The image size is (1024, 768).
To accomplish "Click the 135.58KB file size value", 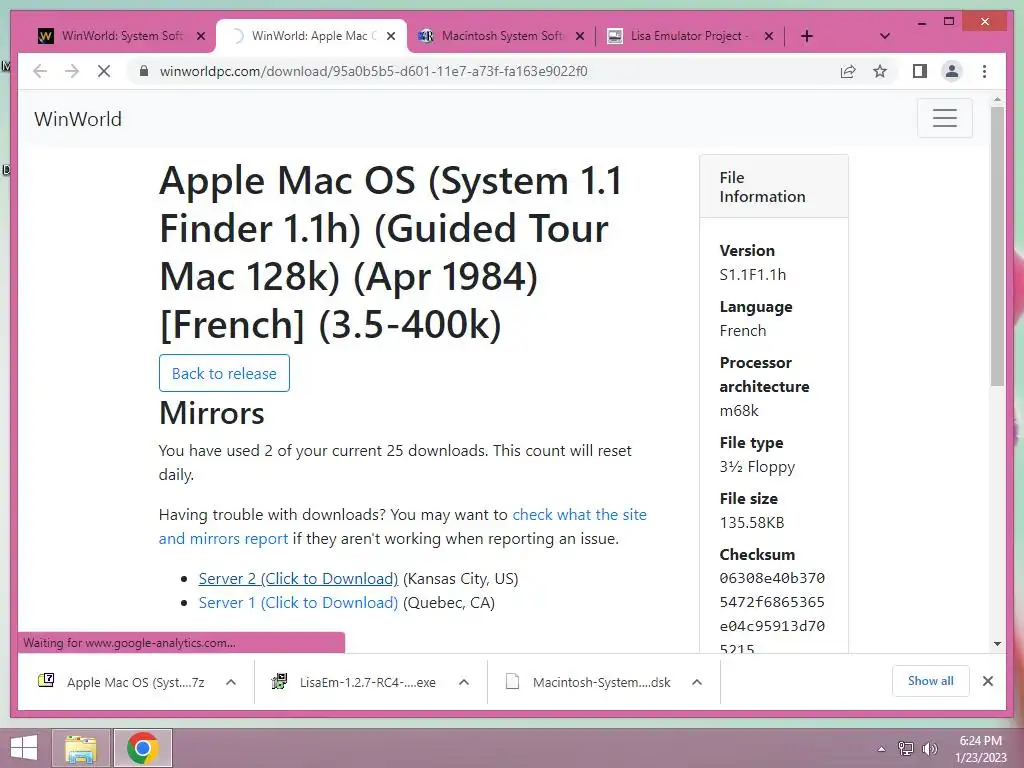I will click(x=752, y=522).
